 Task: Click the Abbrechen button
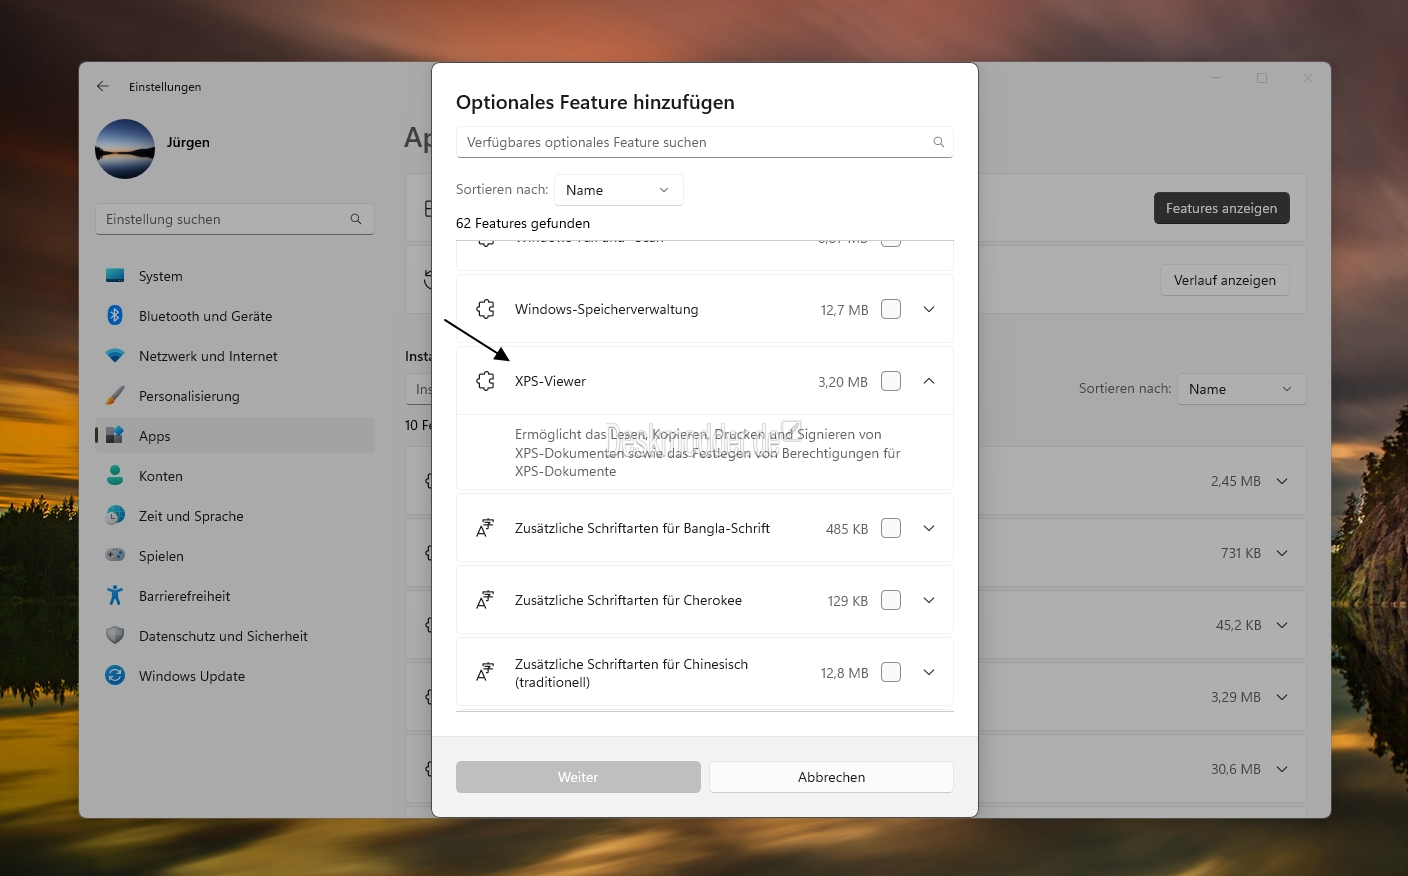(831, 777)
